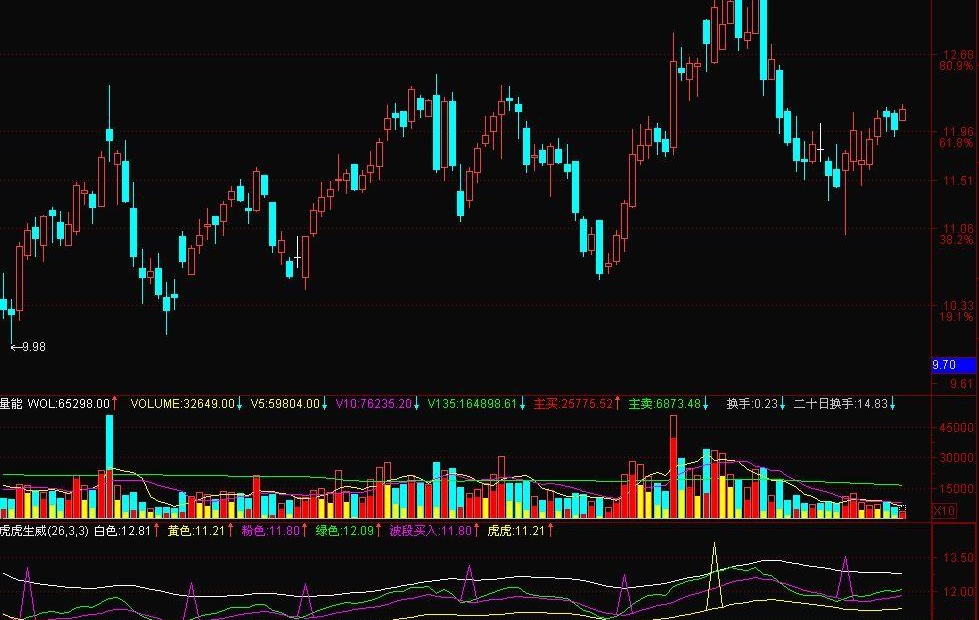Click the 波段买入:11.80 signal value
Screen dimensions: 979x620
[431, 531]
